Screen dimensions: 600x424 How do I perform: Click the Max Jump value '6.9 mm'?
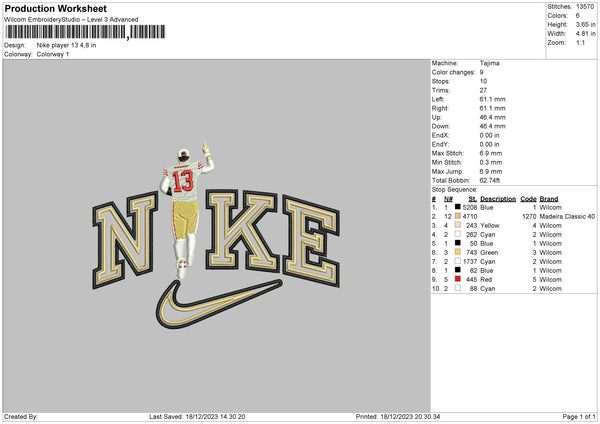pyautogui.click(x=491, y=171)
